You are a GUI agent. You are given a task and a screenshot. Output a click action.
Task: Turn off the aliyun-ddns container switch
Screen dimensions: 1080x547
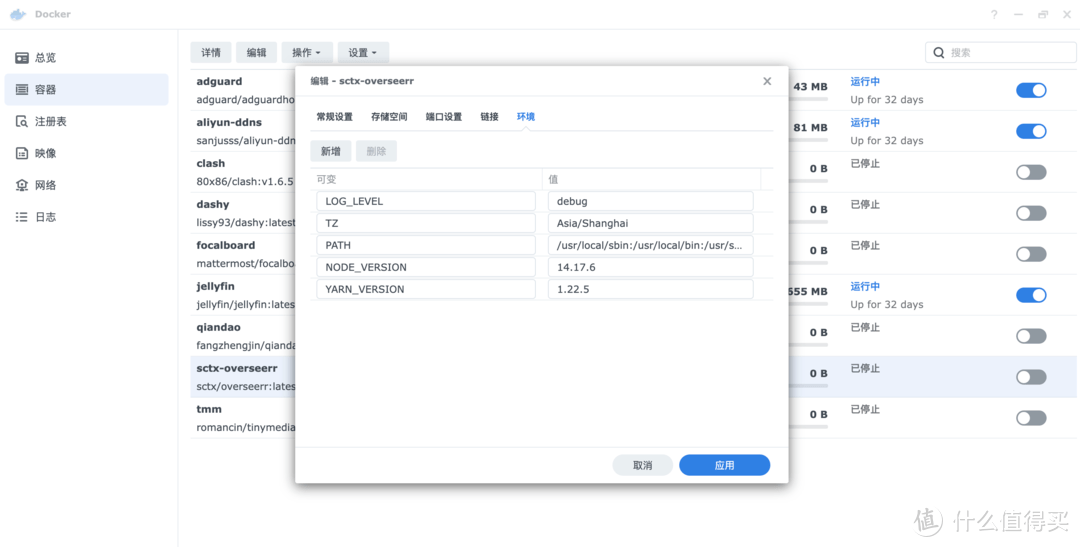click(1031, 131)
